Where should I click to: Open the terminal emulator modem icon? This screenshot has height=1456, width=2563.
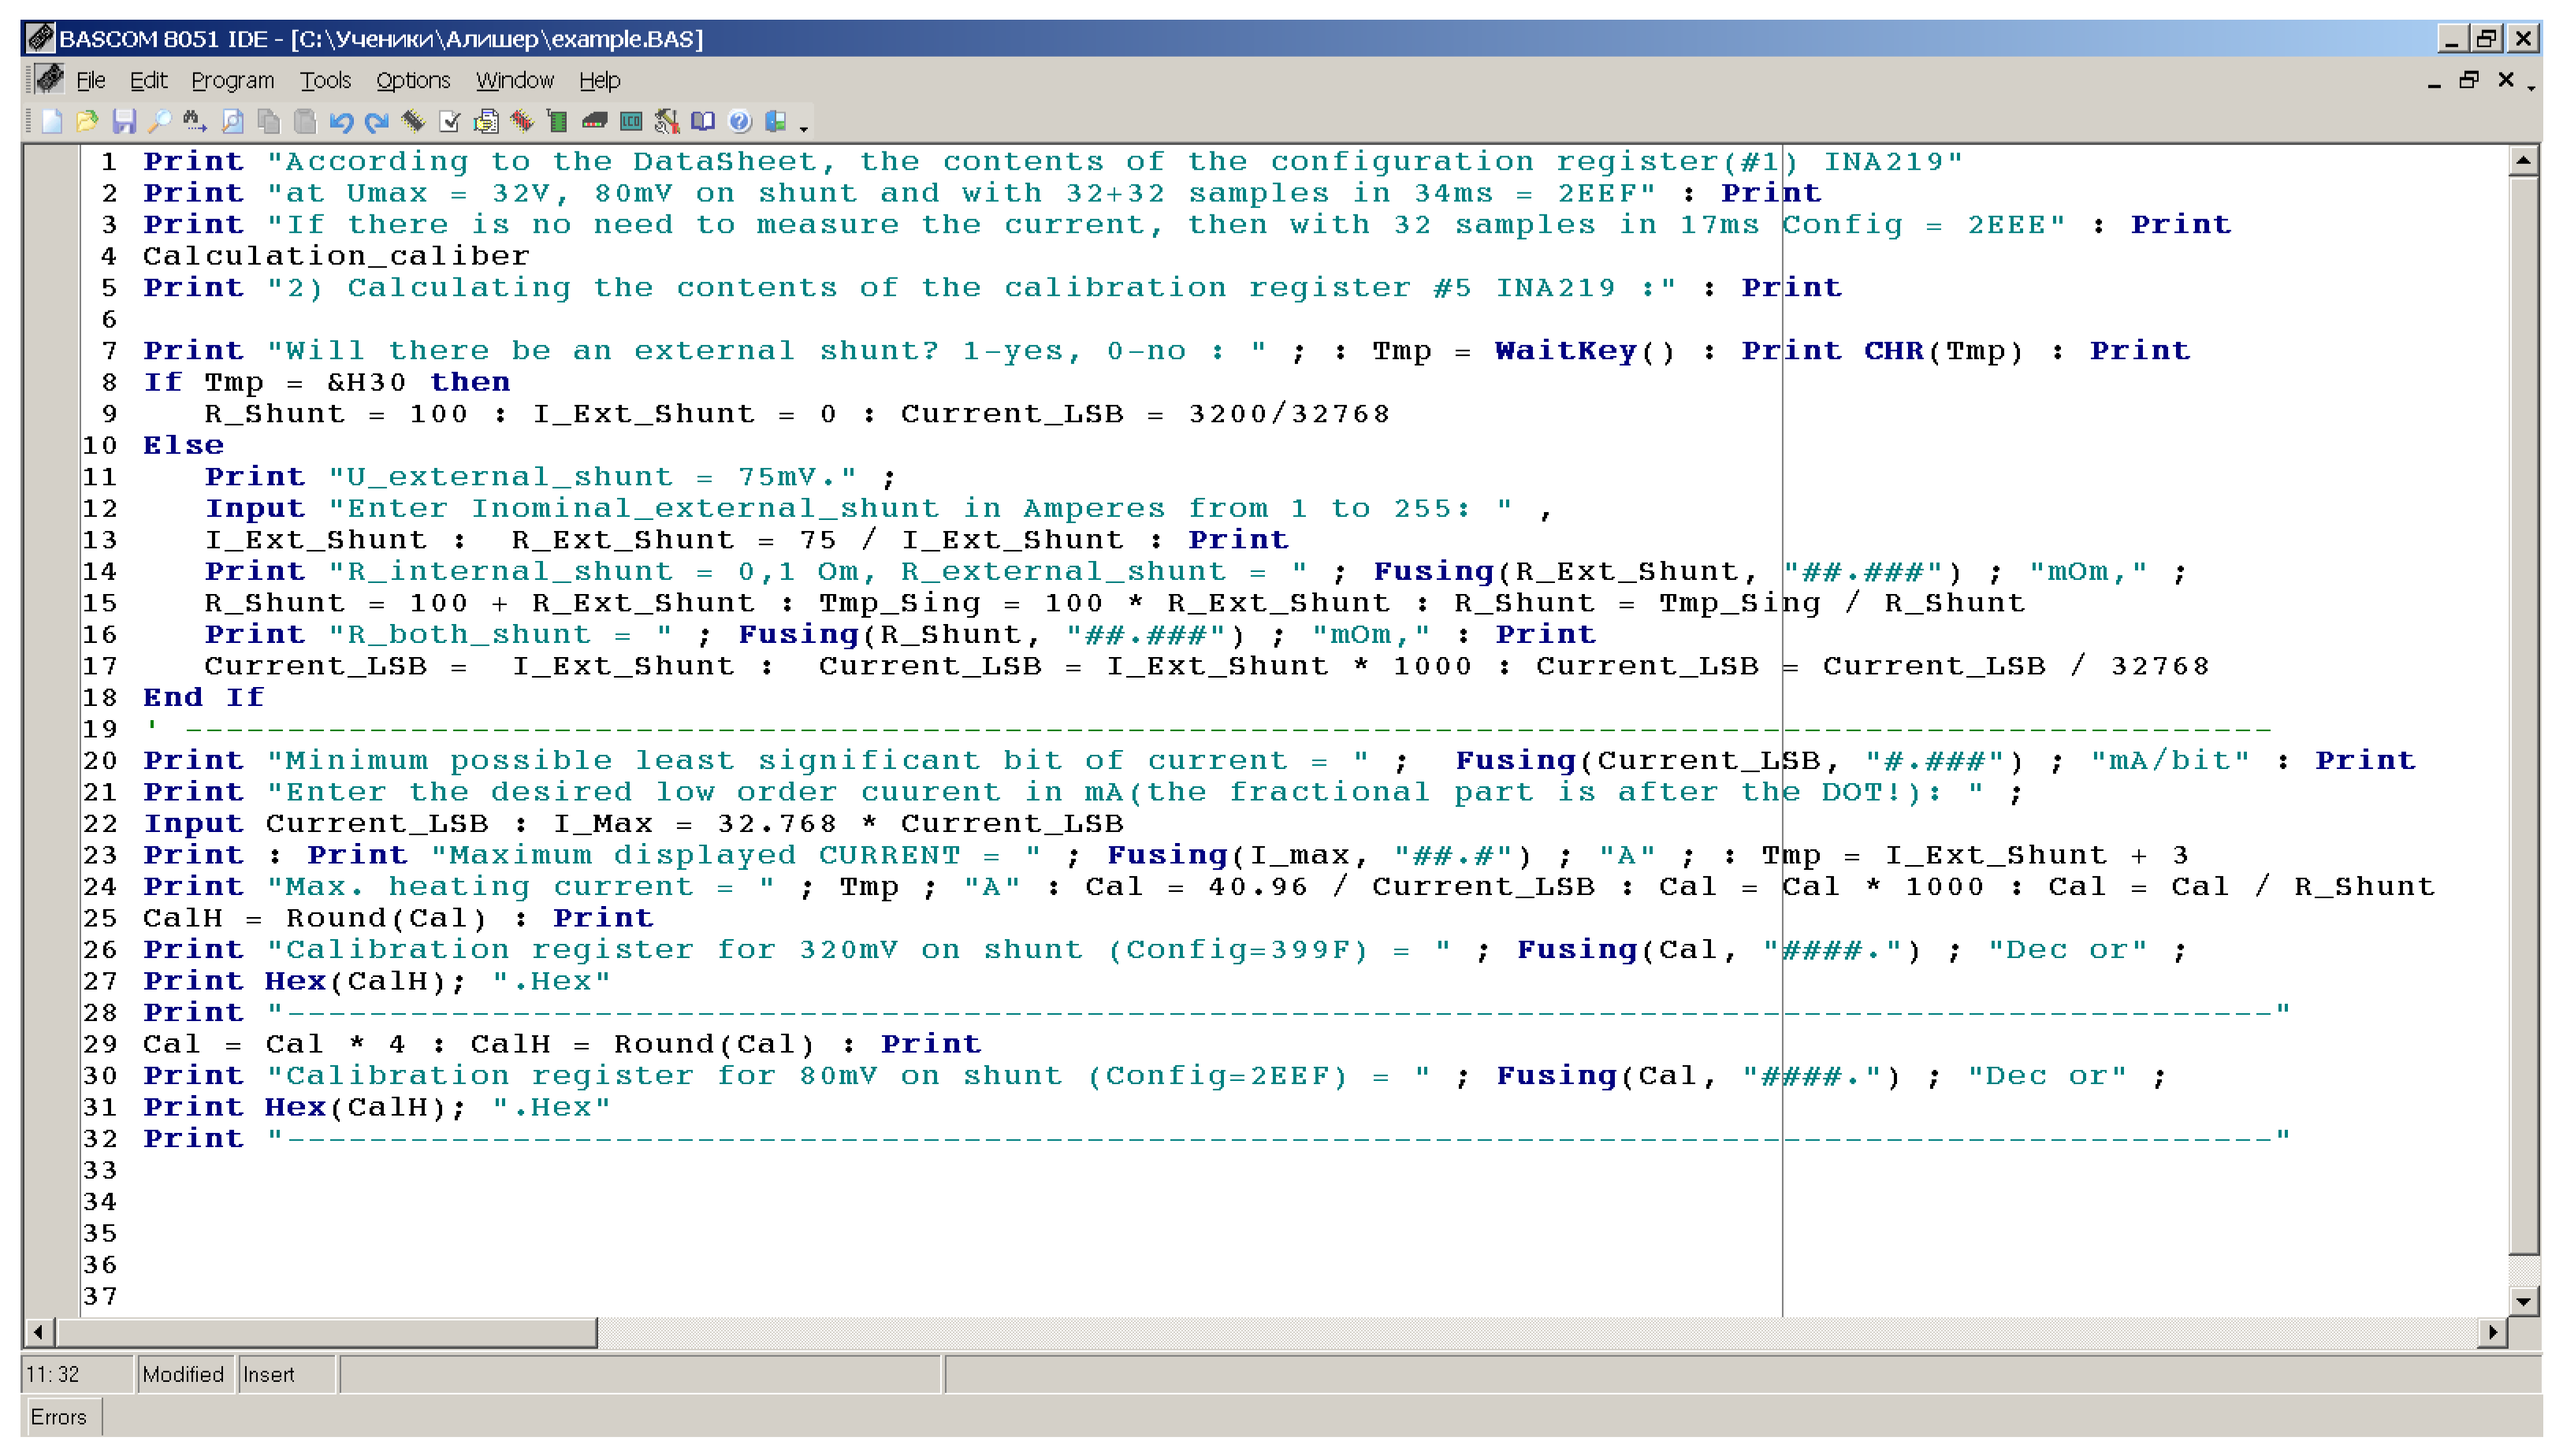click(595, 122)
